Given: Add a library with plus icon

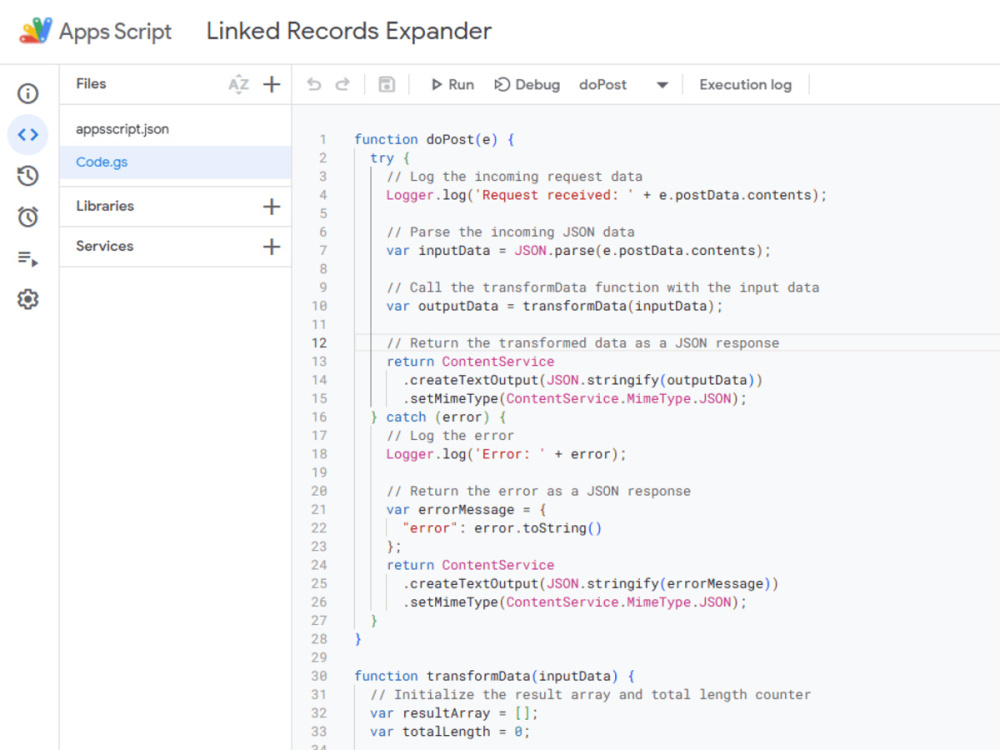Looking at the screenshot, I should tap(272, 207).
